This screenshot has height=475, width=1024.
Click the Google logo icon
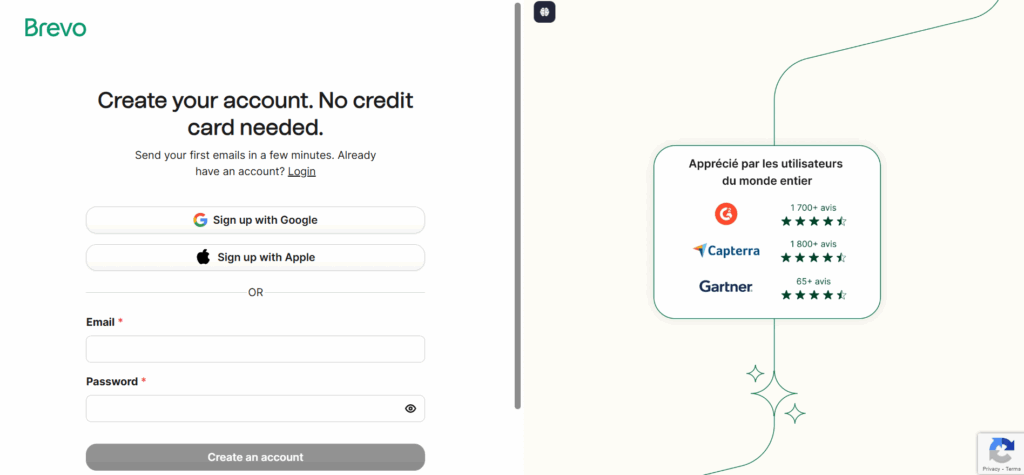200,220
